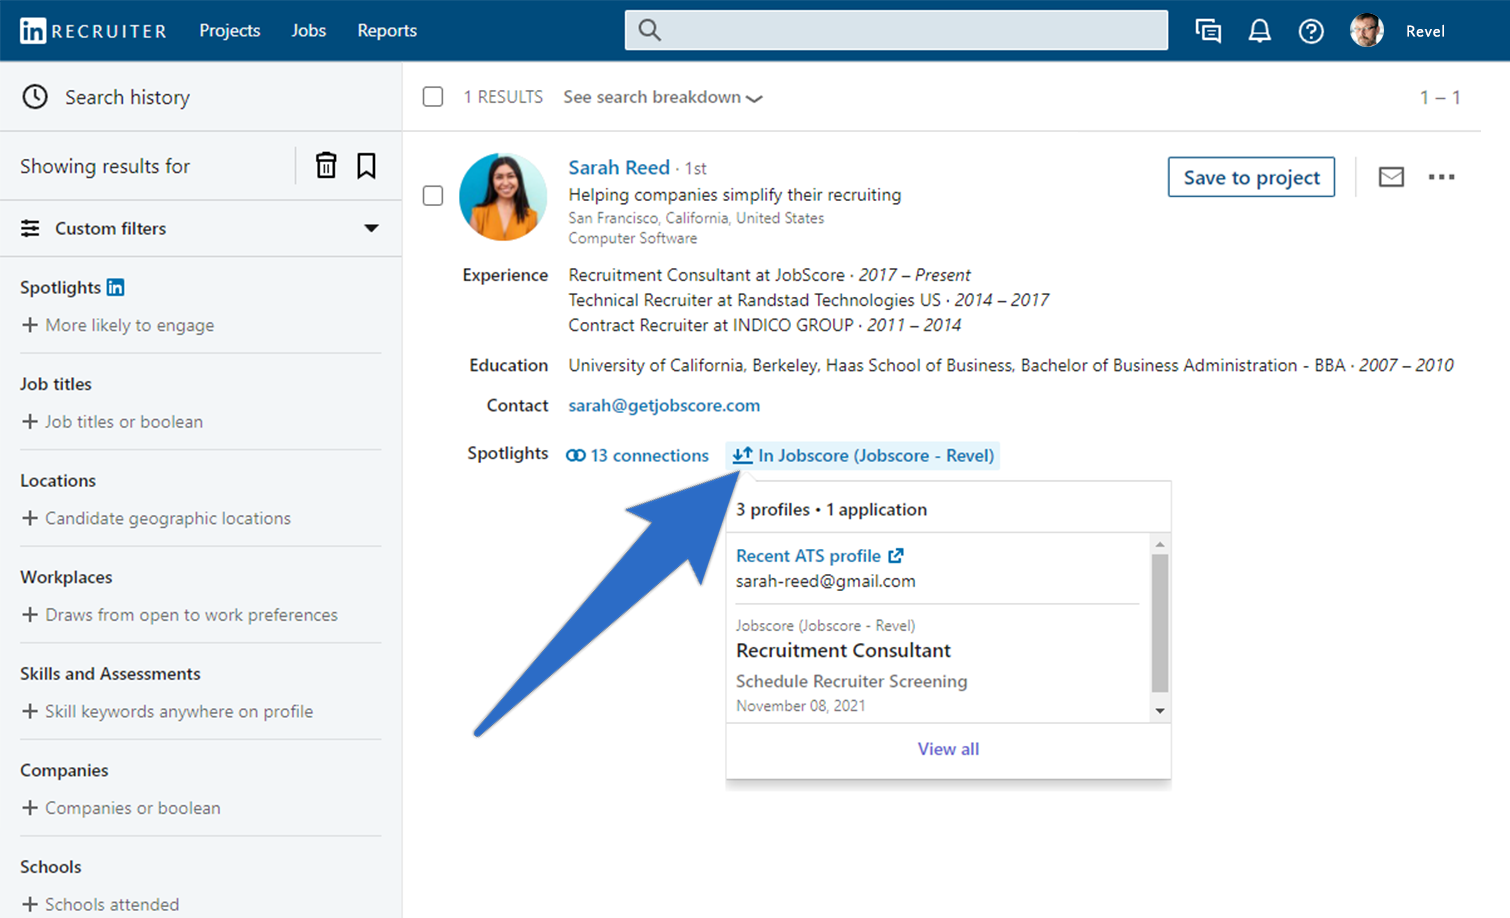Click plus icon for More likely to engage
Viewport: 1510px width, 918px height.
click(30, 325)
